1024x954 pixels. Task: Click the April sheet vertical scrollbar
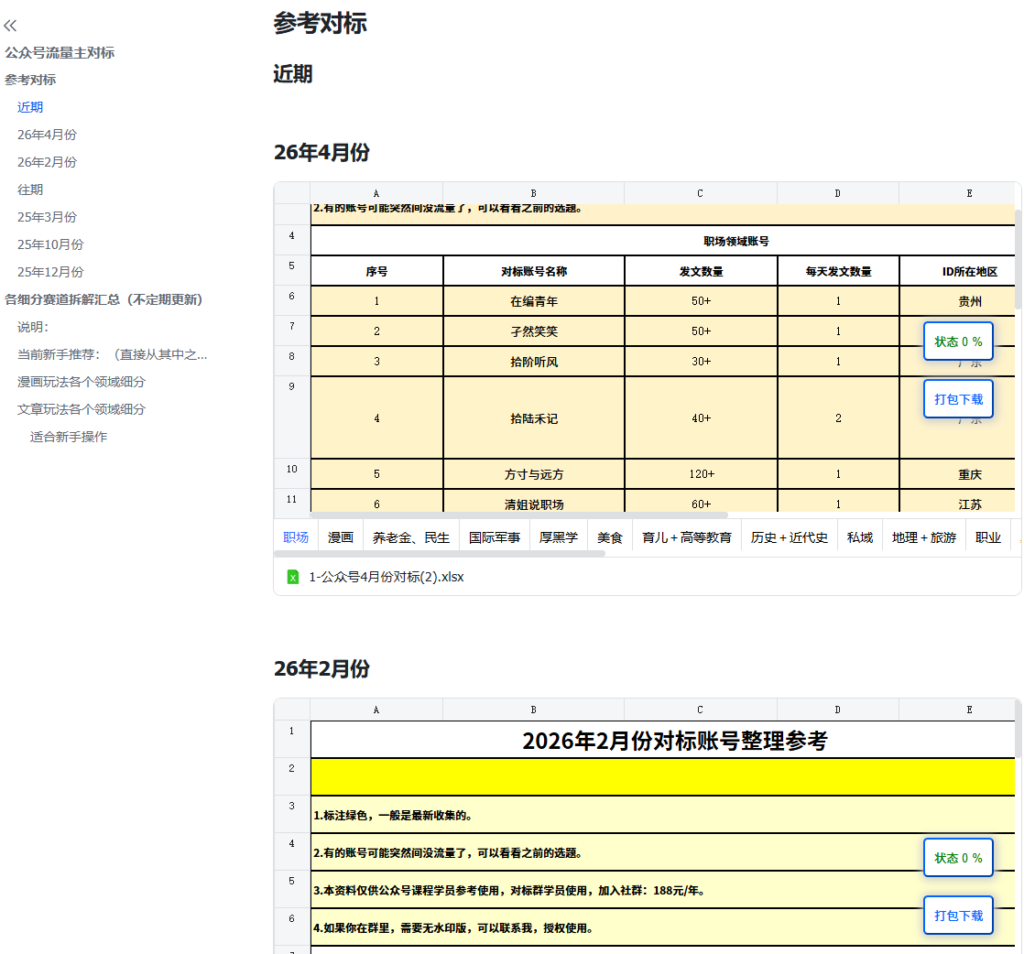coord(1018,259)
